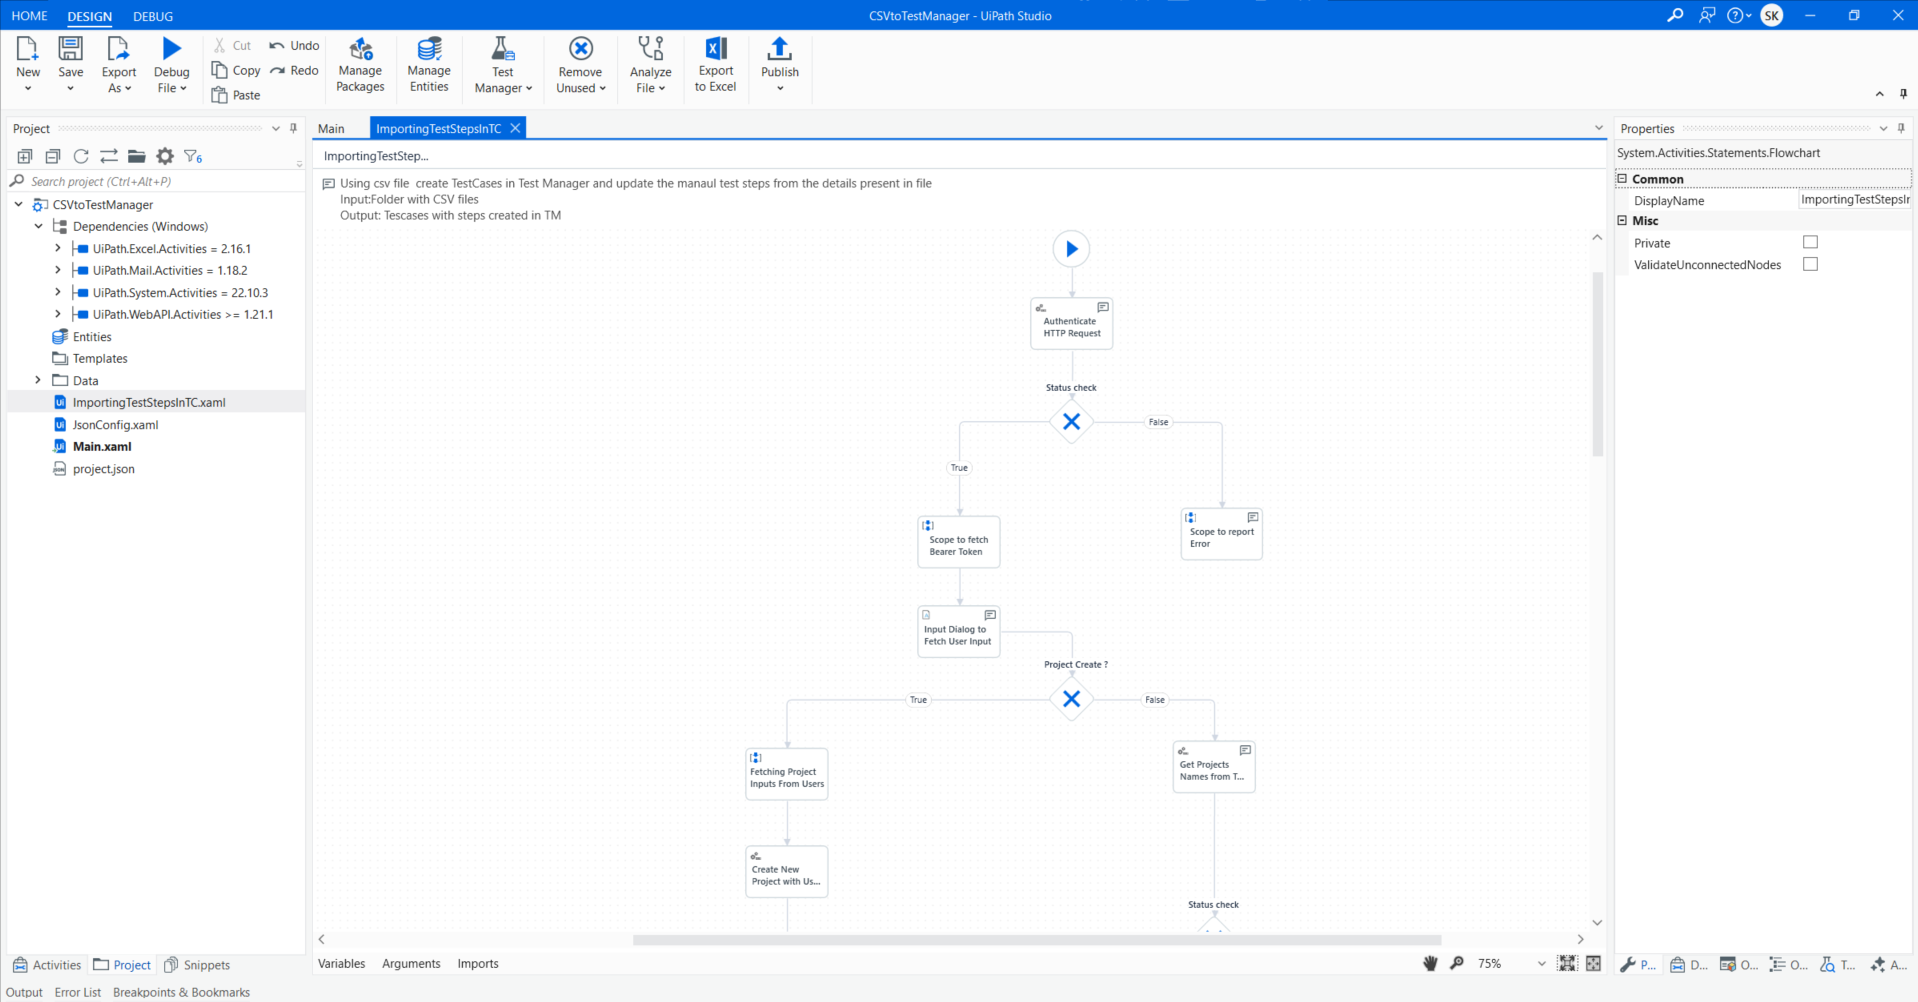
Task: Click Remove Unused in ribbon
Action: pyautogui.click(x=581, y=66)
